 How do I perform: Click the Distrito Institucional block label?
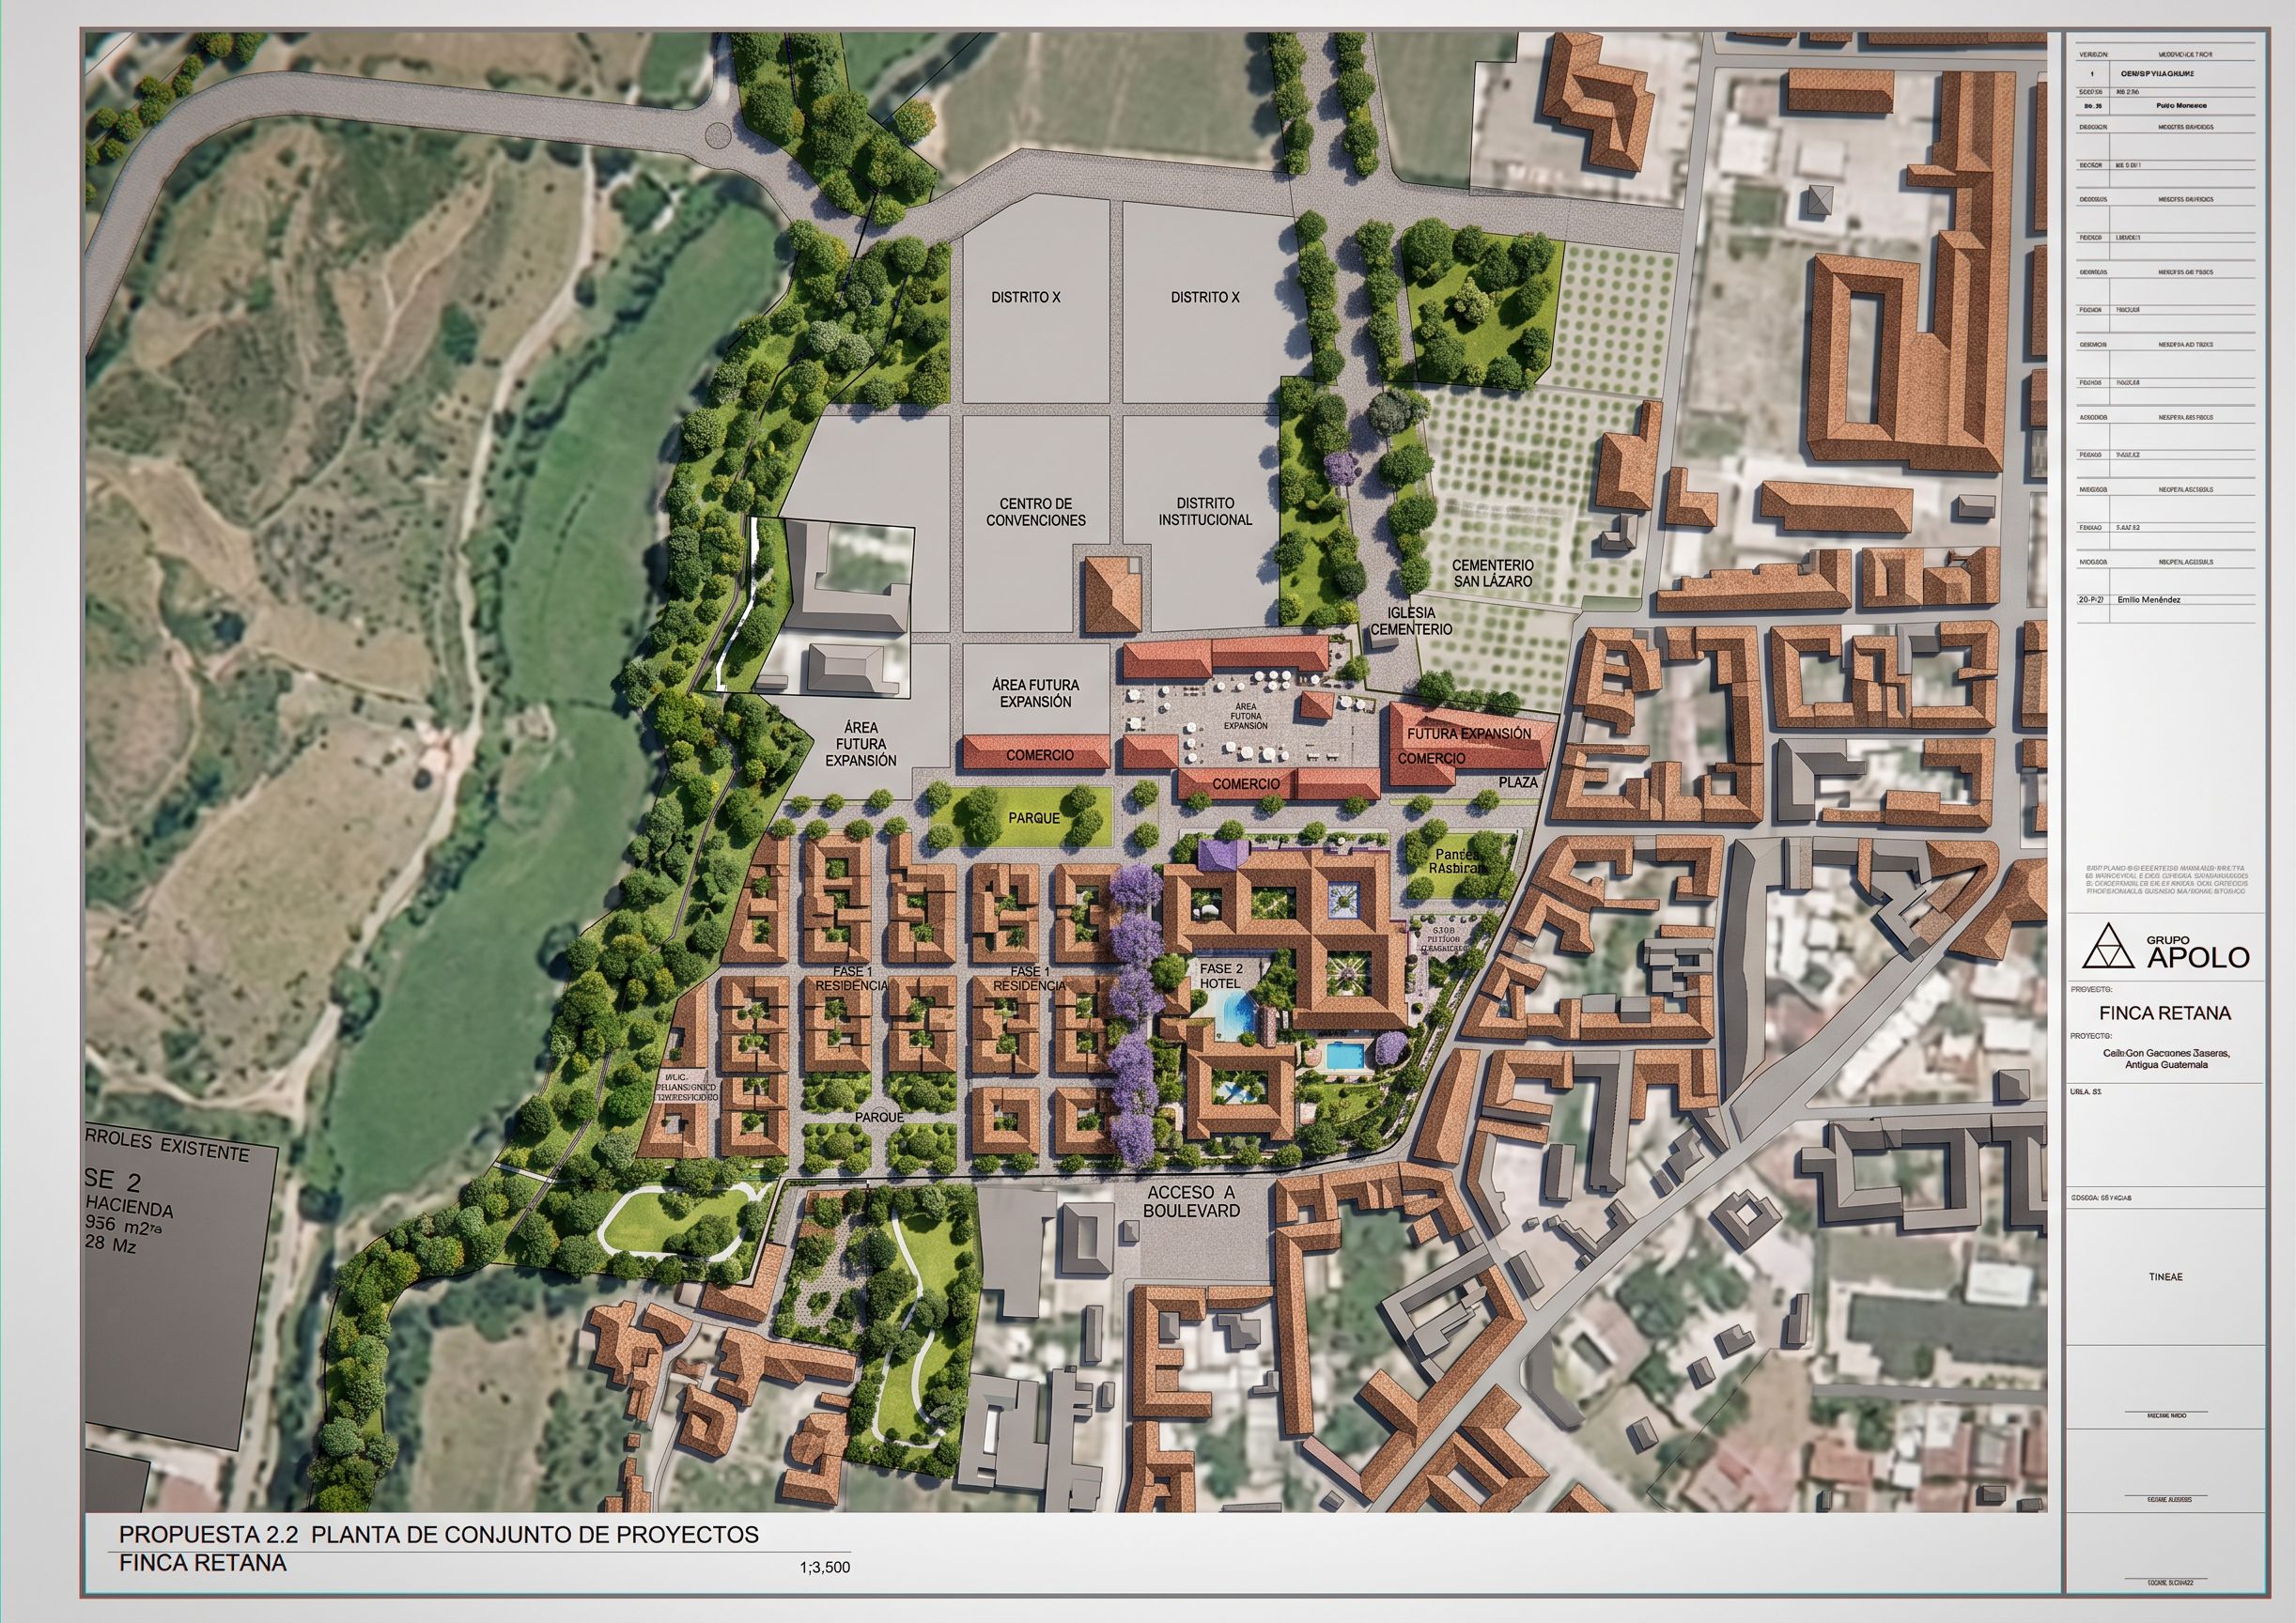point(1205,511)
